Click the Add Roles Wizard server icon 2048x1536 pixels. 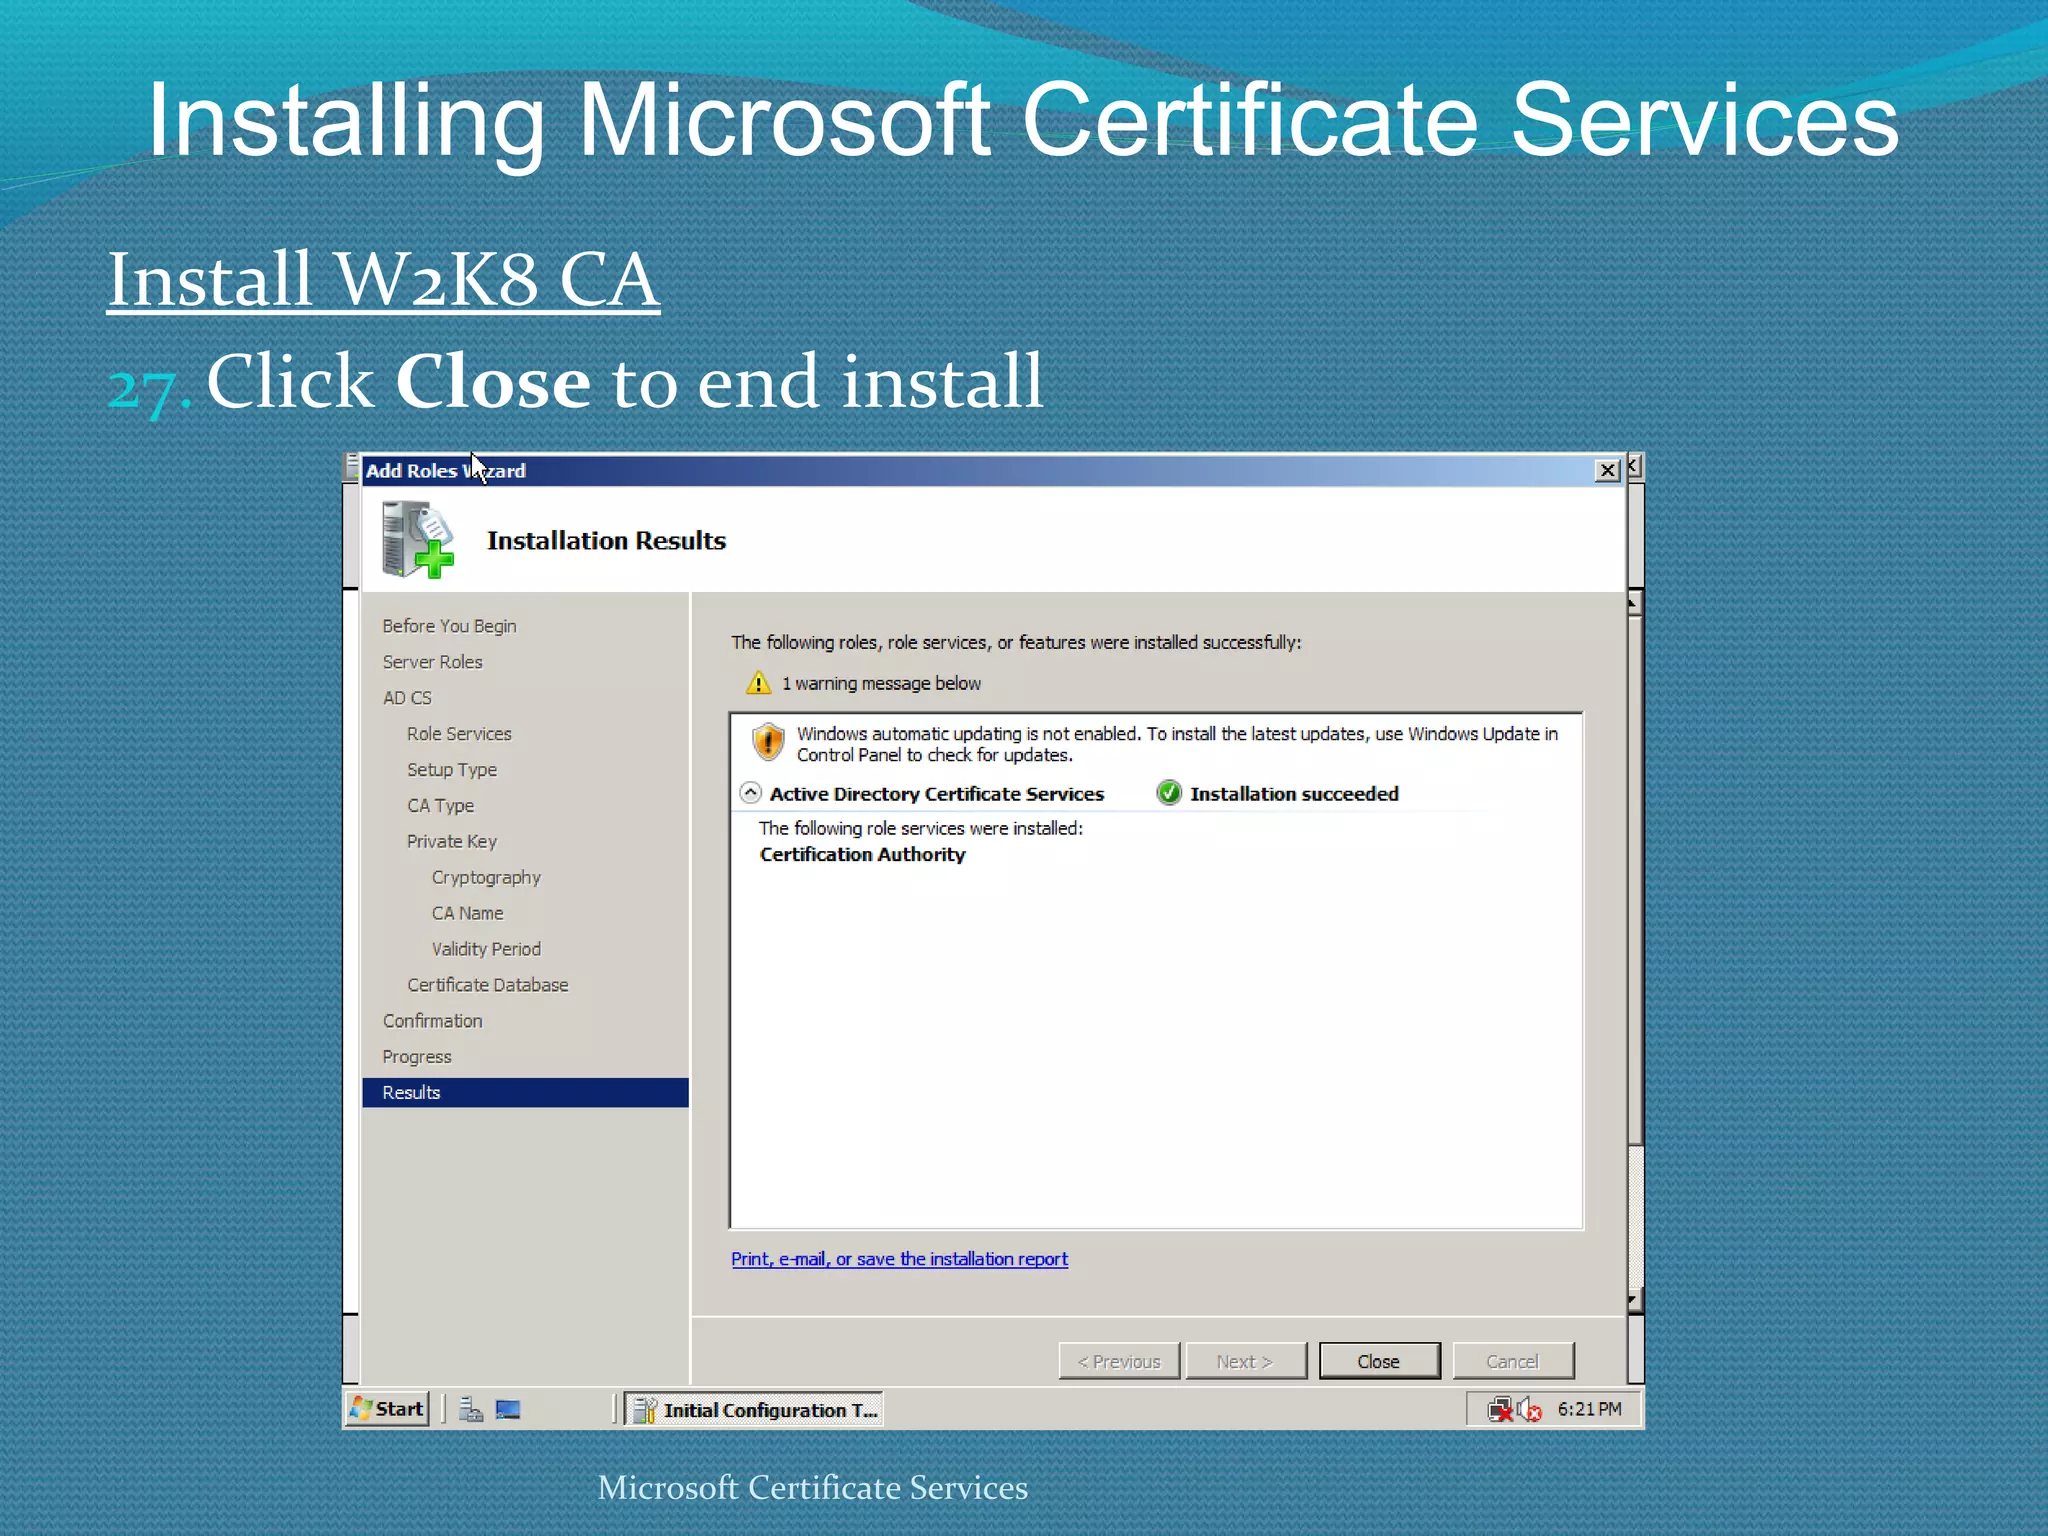click(417, 540)
